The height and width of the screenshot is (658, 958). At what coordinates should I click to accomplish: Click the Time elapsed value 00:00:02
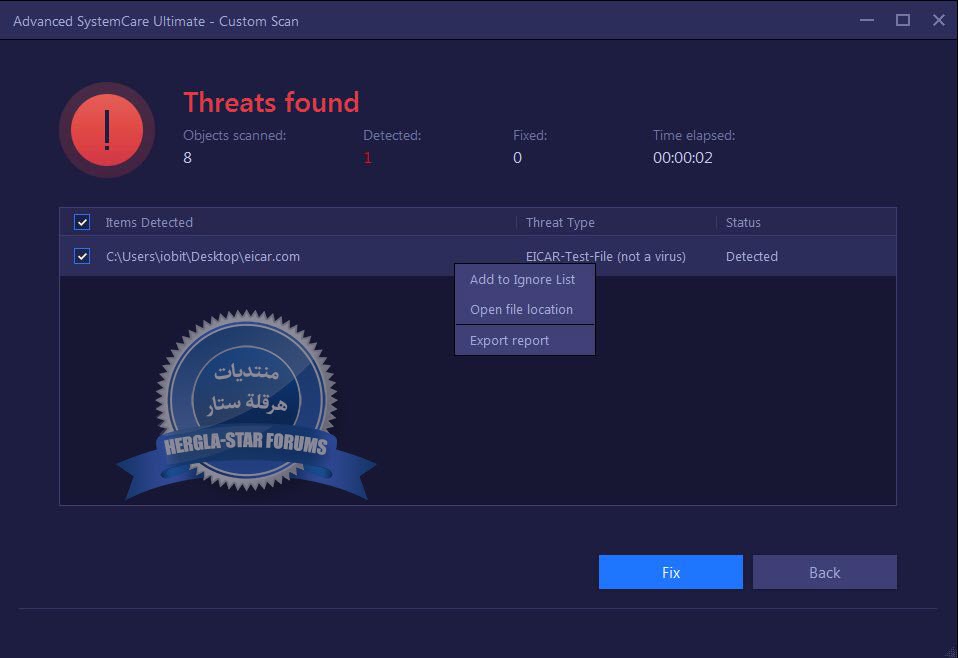click(682, 158)
